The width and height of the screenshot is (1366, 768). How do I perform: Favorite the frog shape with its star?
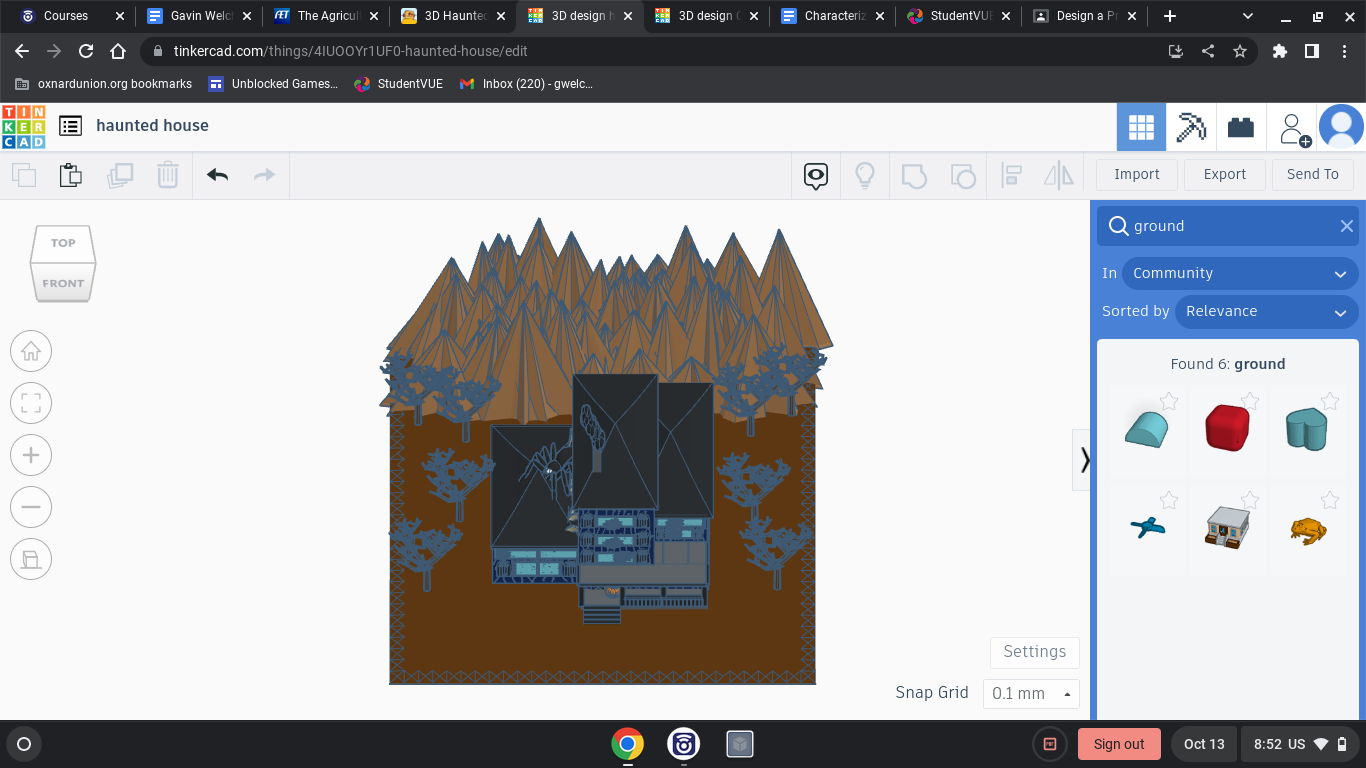[x=1330, y=500]
